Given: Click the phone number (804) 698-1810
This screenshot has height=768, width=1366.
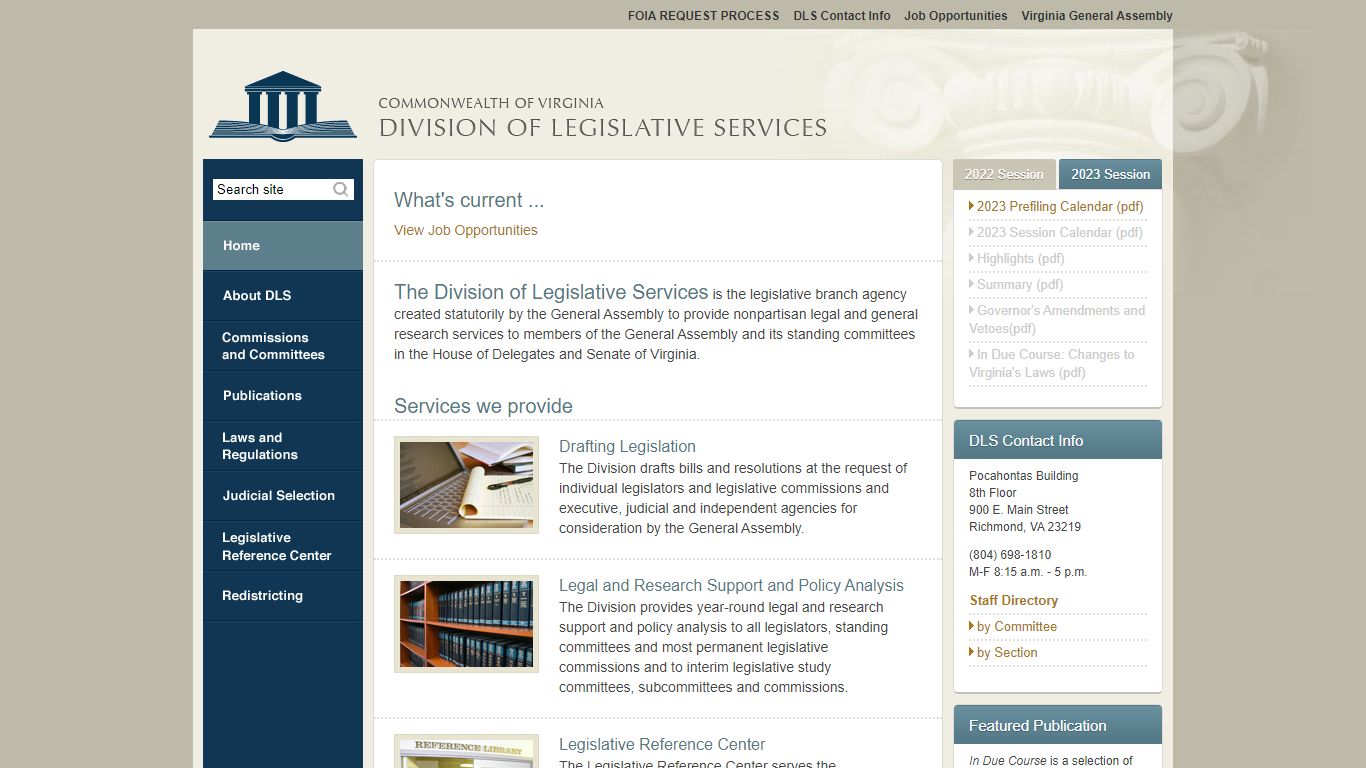Looking at the screenshot, I should 1010,555.
